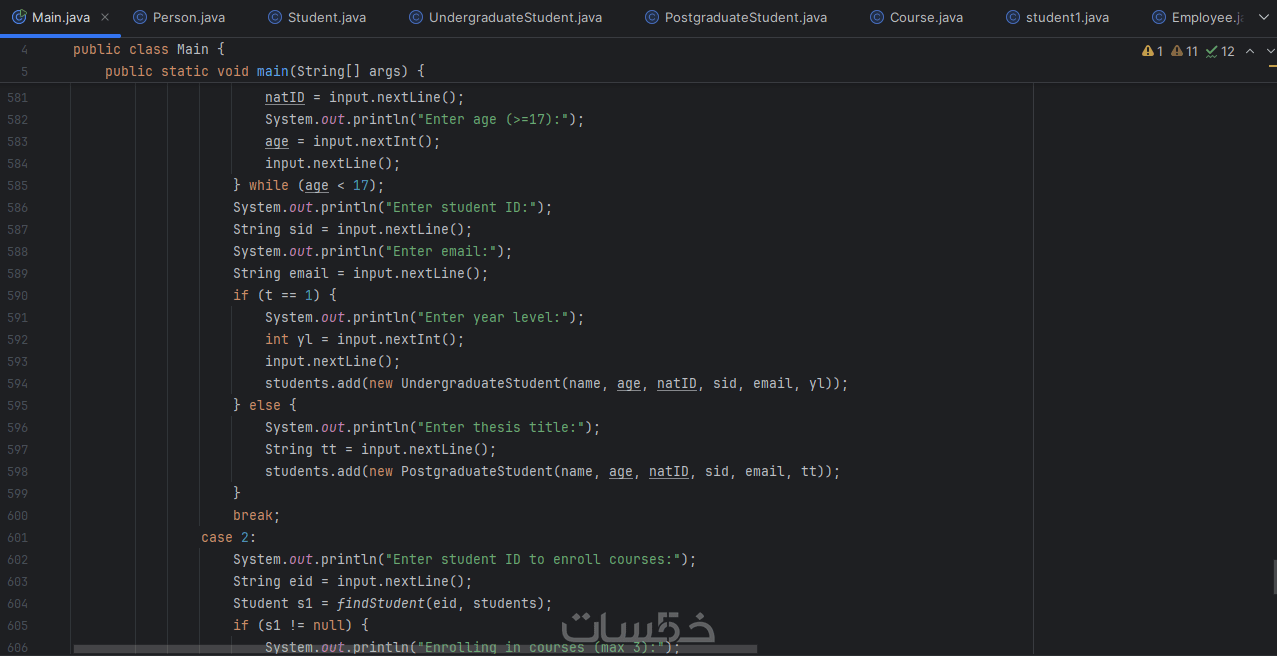Click line number 601 beside case 2
Screen dimensions: 1277x656
17,537
